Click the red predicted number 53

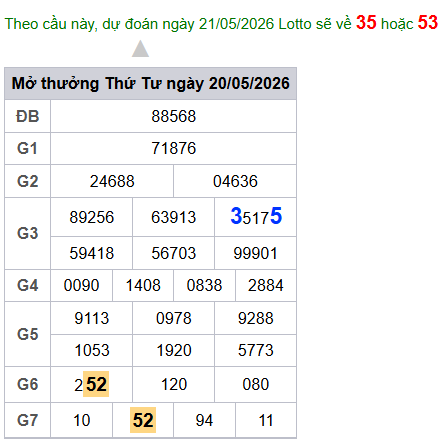coord(428,22)
